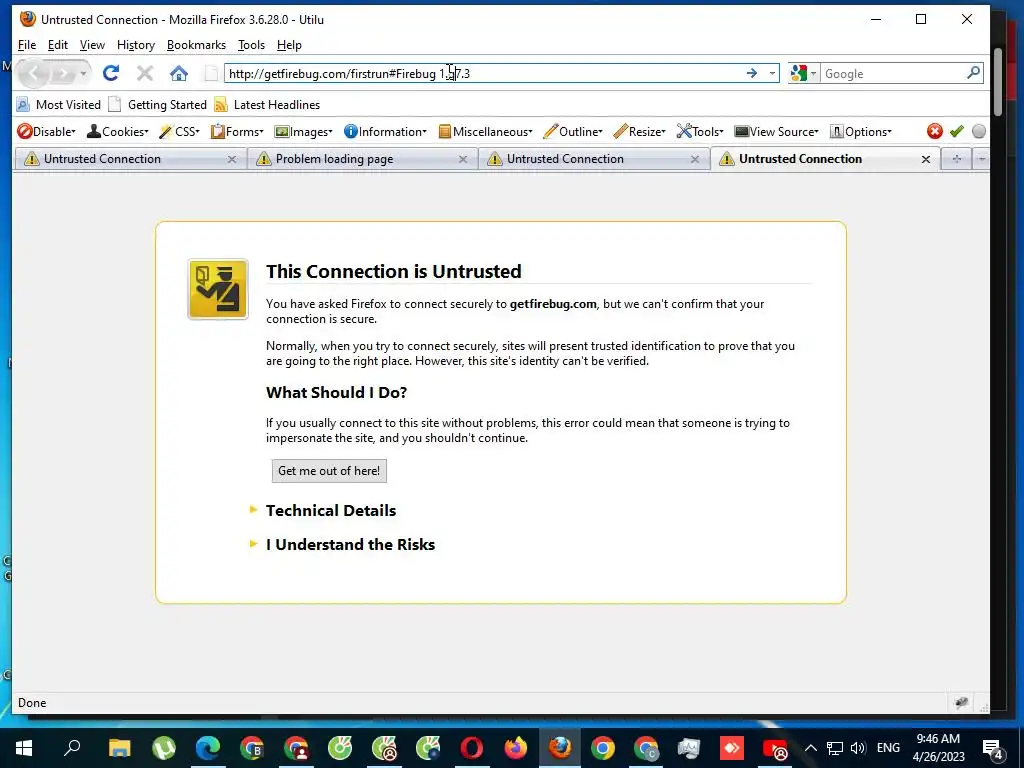Viewport: 1024px width, 768px height.
Task: Open the View Source developer menu
Action: point(776,131)
